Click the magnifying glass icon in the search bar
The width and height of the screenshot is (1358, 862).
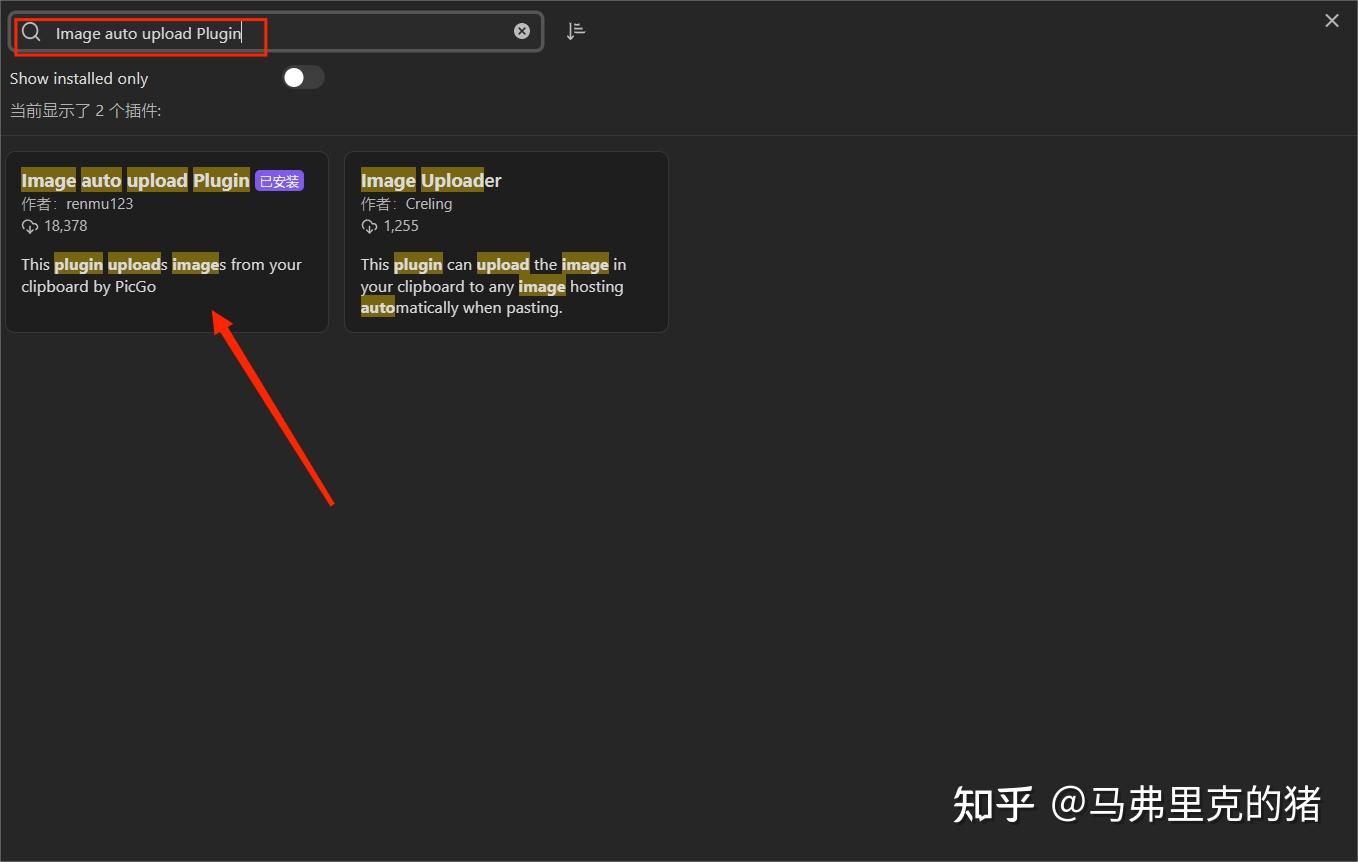(31, 31)
